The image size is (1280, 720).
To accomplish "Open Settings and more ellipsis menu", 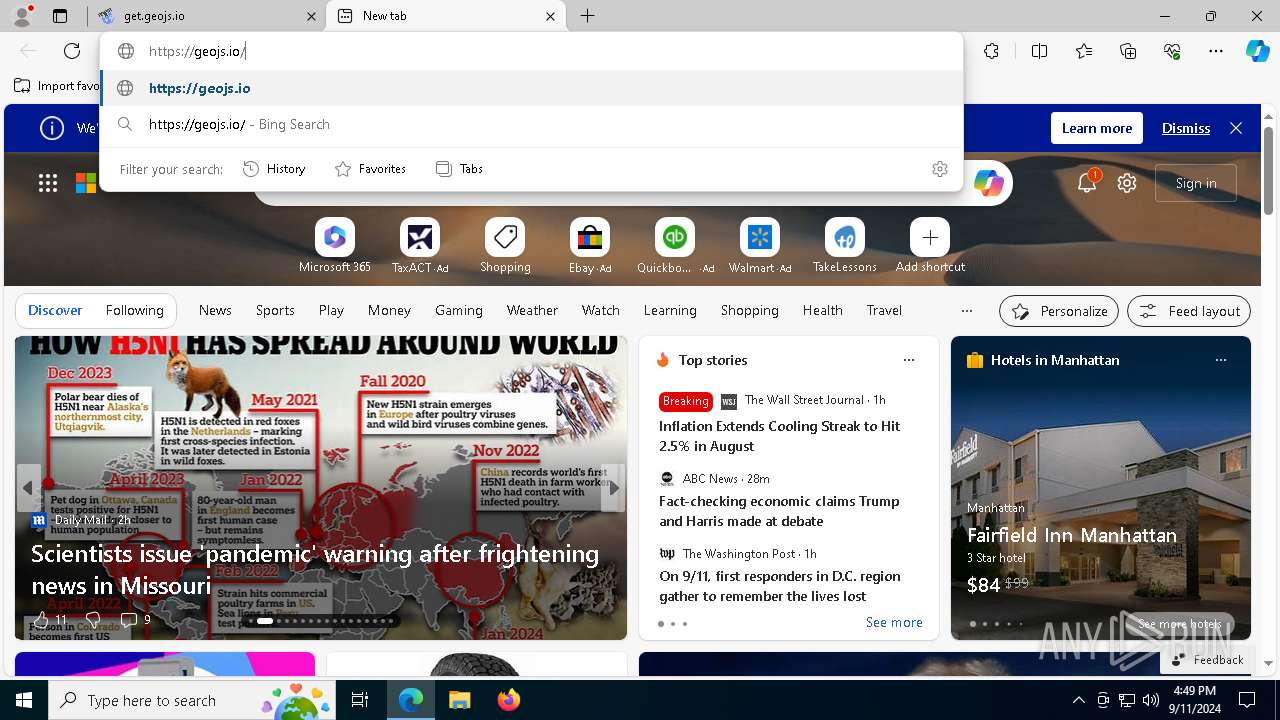I will [x=1216, y=51].
